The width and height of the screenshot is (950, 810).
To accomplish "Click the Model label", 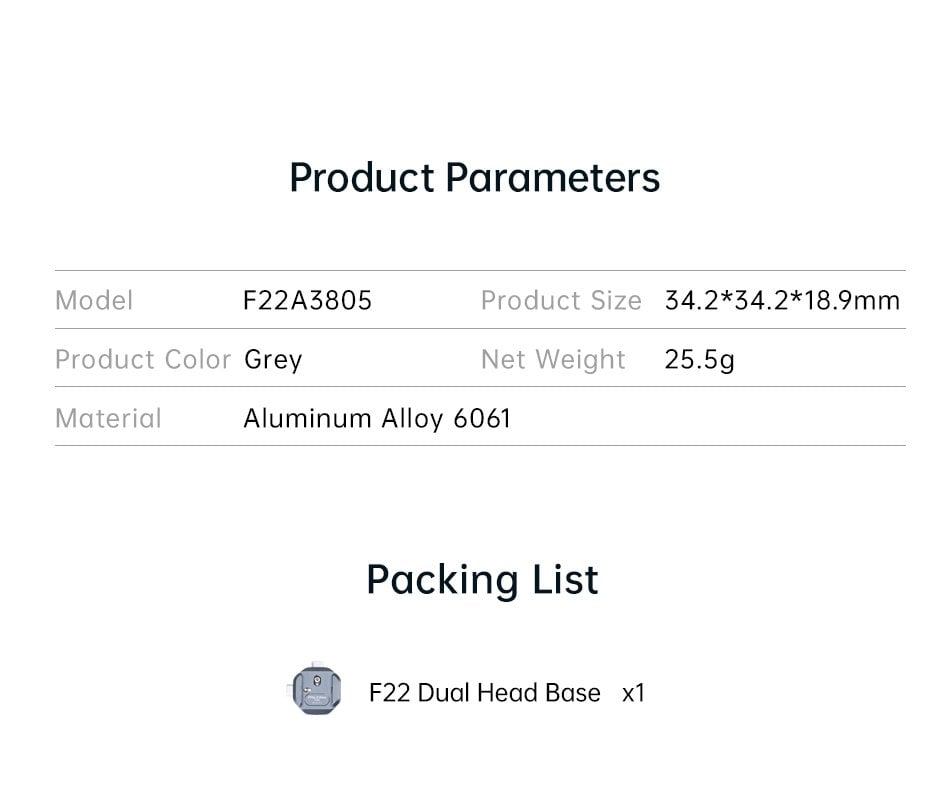I will 94,301.
